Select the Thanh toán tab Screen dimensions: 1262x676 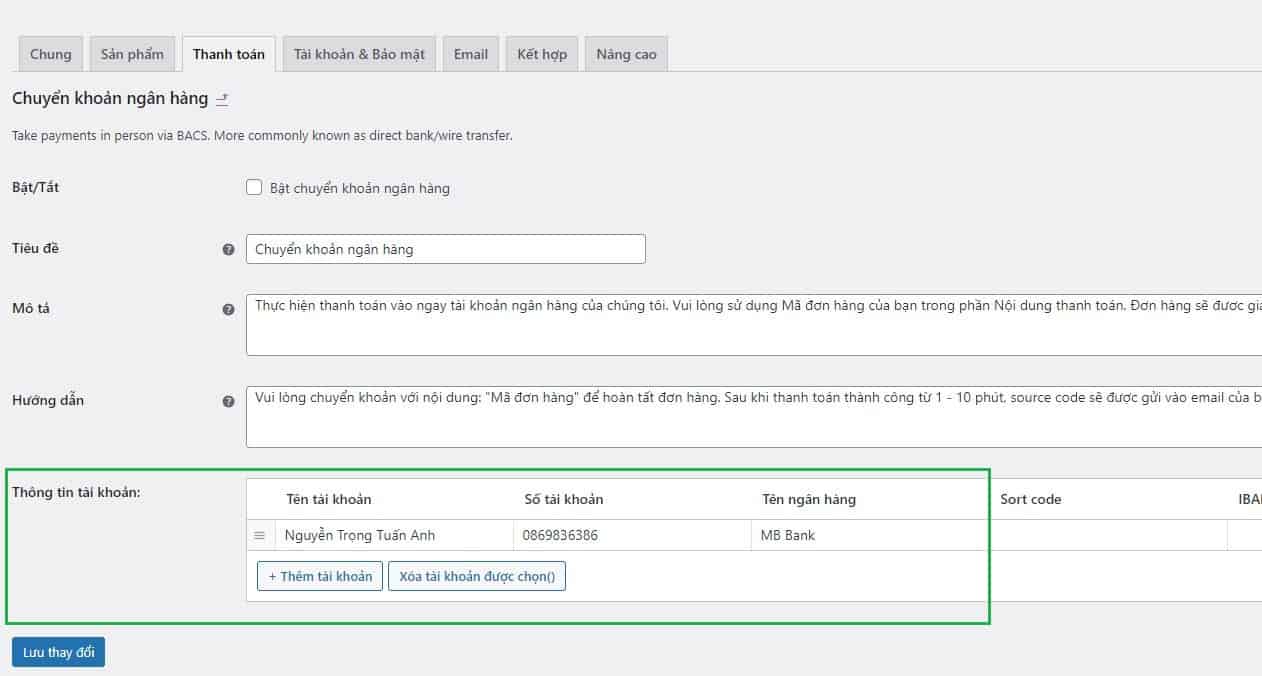[228, 54]
